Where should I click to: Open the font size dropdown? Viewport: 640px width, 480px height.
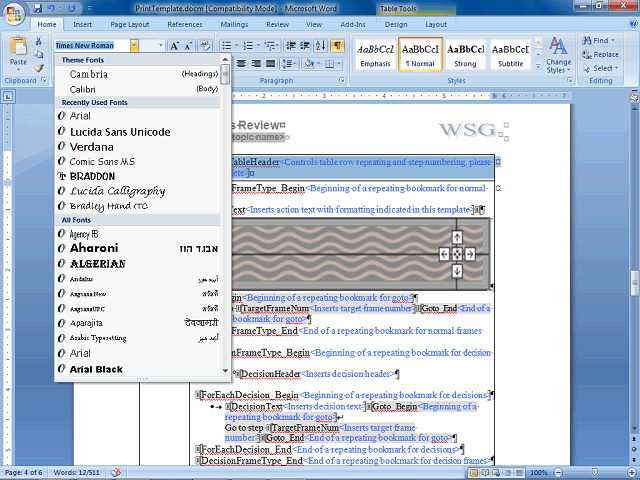coord(160,45)
